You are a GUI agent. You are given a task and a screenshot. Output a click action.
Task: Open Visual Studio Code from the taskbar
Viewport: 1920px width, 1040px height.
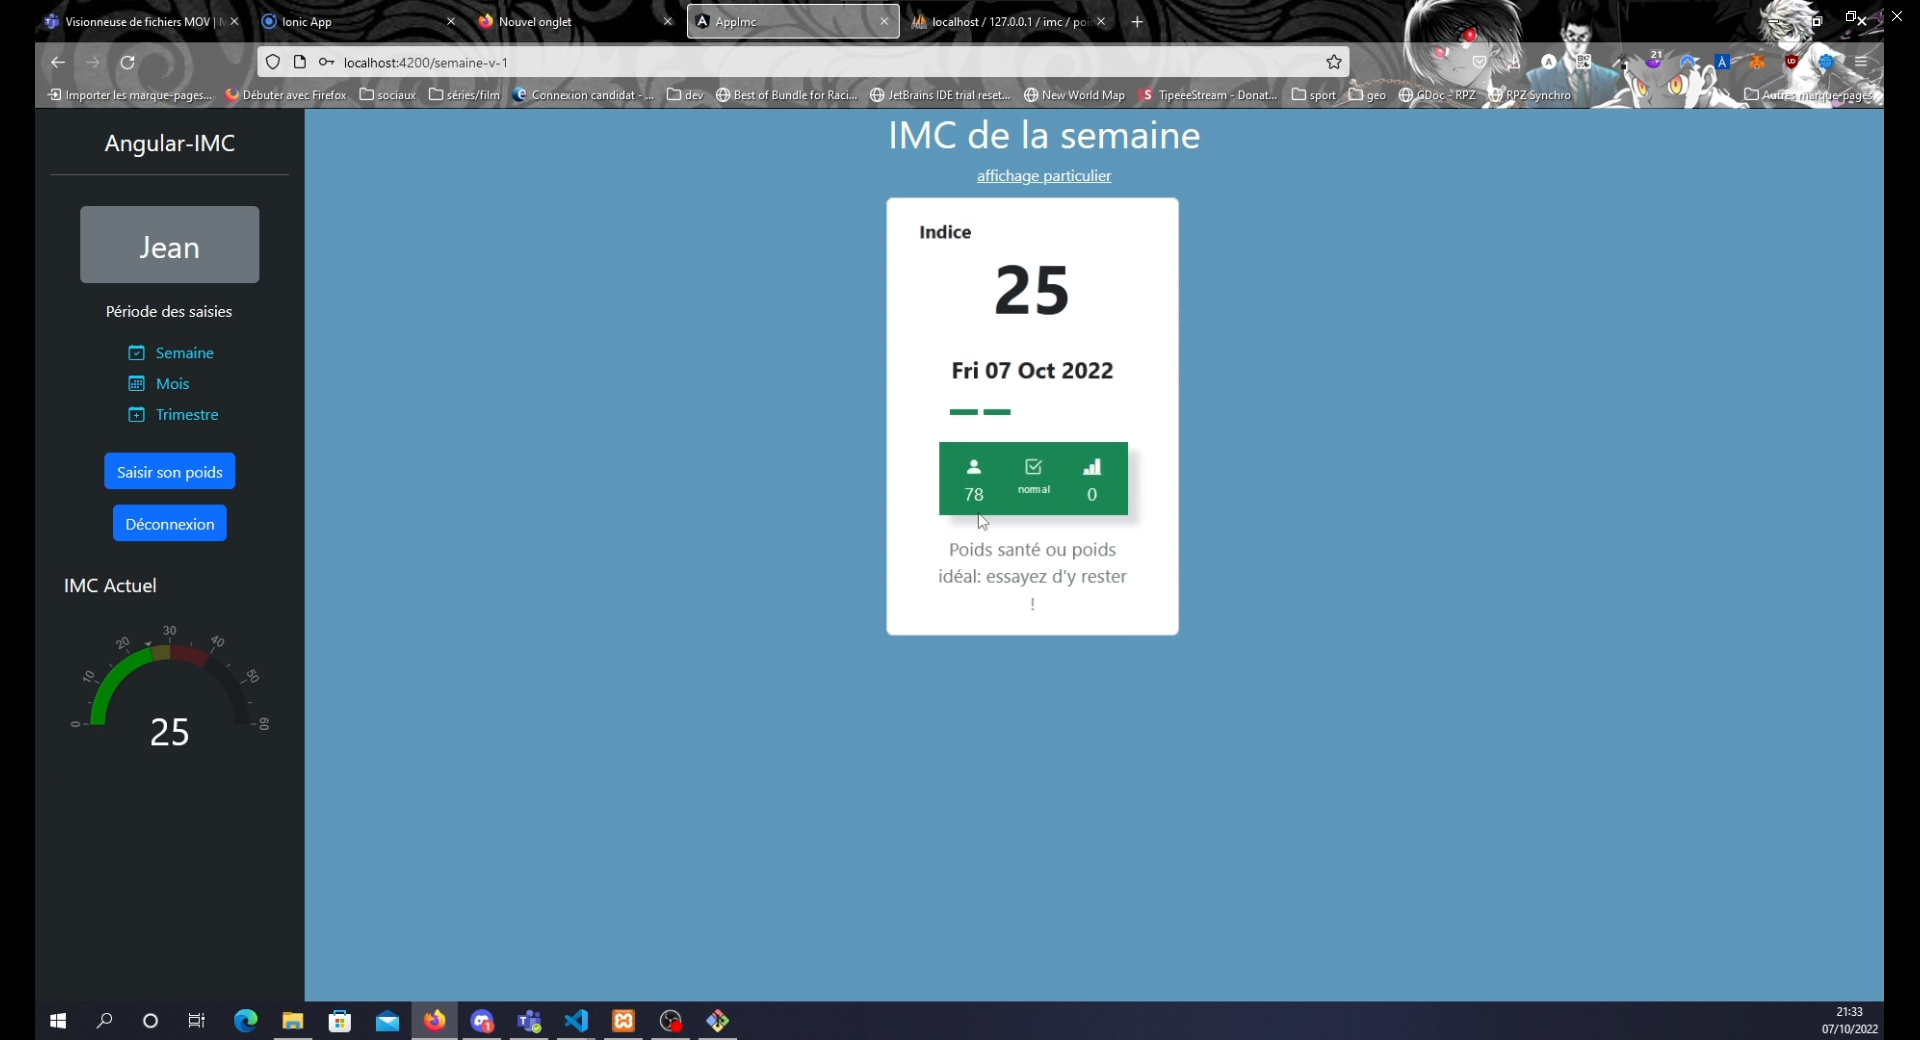pyautogui.click(x=577, y=1021)
